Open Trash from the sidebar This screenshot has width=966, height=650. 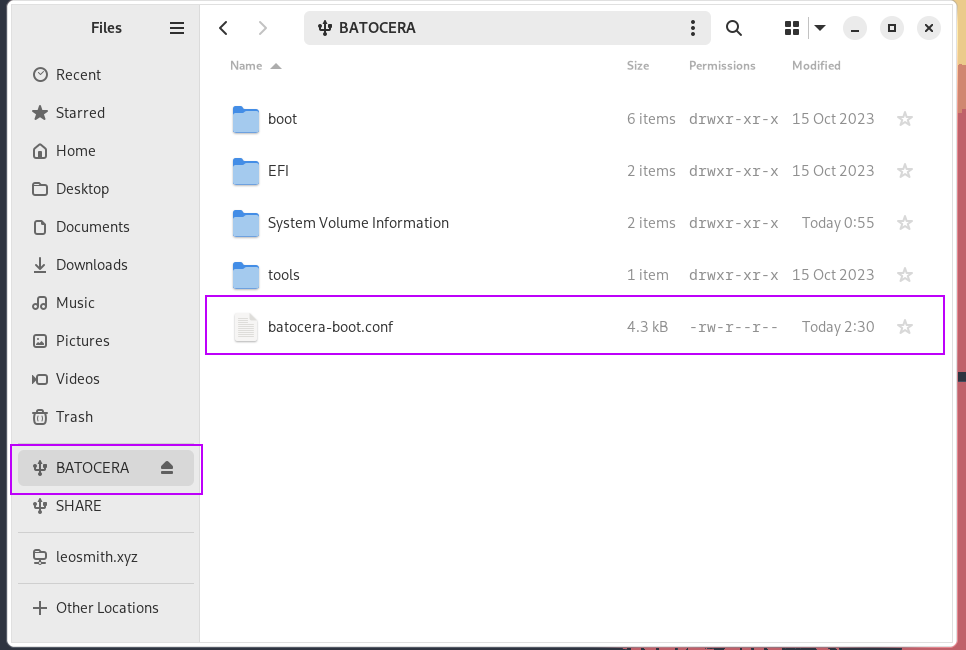click(x=74, y=417)
